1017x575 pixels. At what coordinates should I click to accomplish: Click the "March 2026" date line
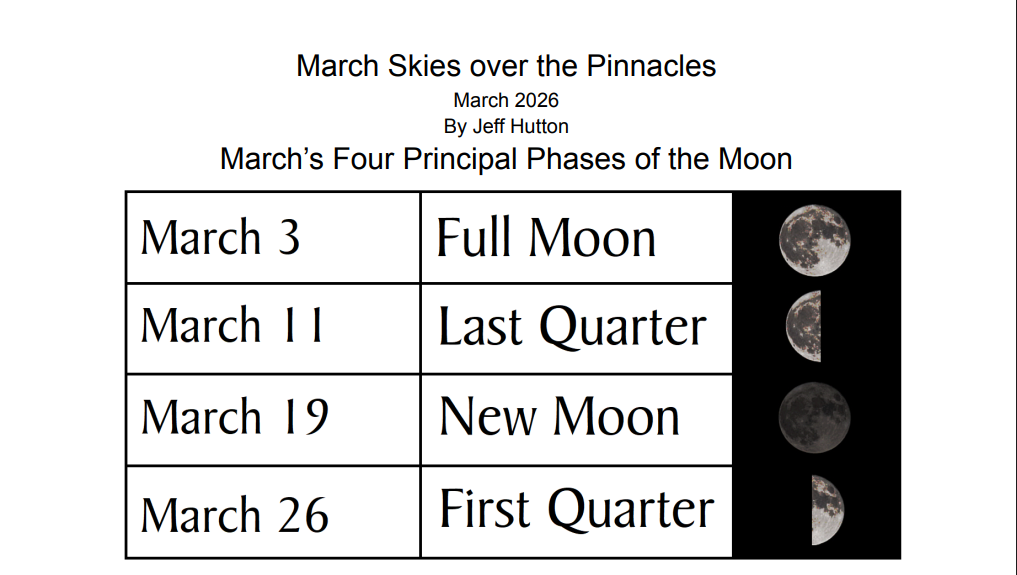[x=506, y=100]
